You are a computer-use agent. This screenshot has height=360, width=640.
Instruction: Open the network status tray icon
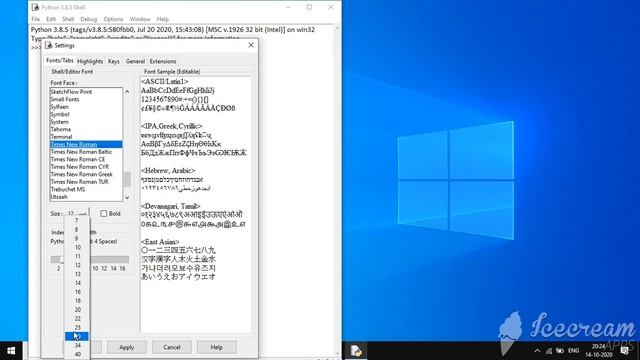click(549, 351)
